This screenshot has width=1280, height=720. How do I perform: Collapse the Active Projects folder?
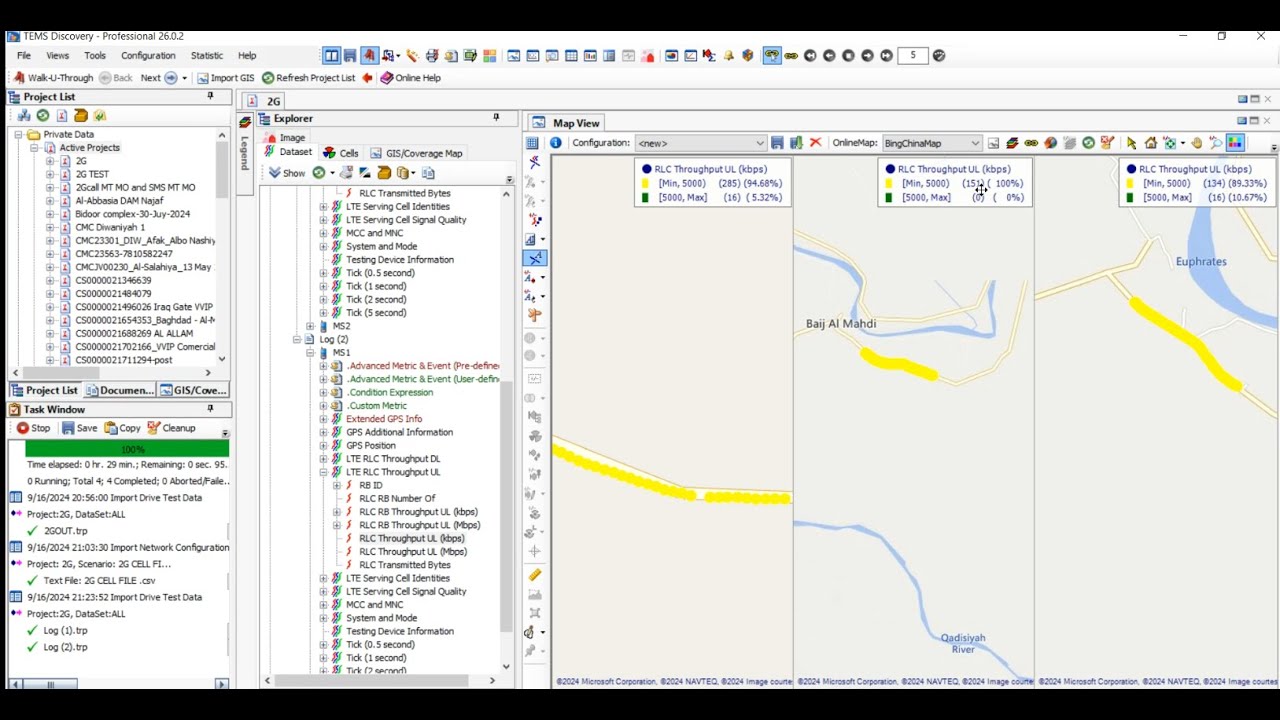[x=35, y=147]
